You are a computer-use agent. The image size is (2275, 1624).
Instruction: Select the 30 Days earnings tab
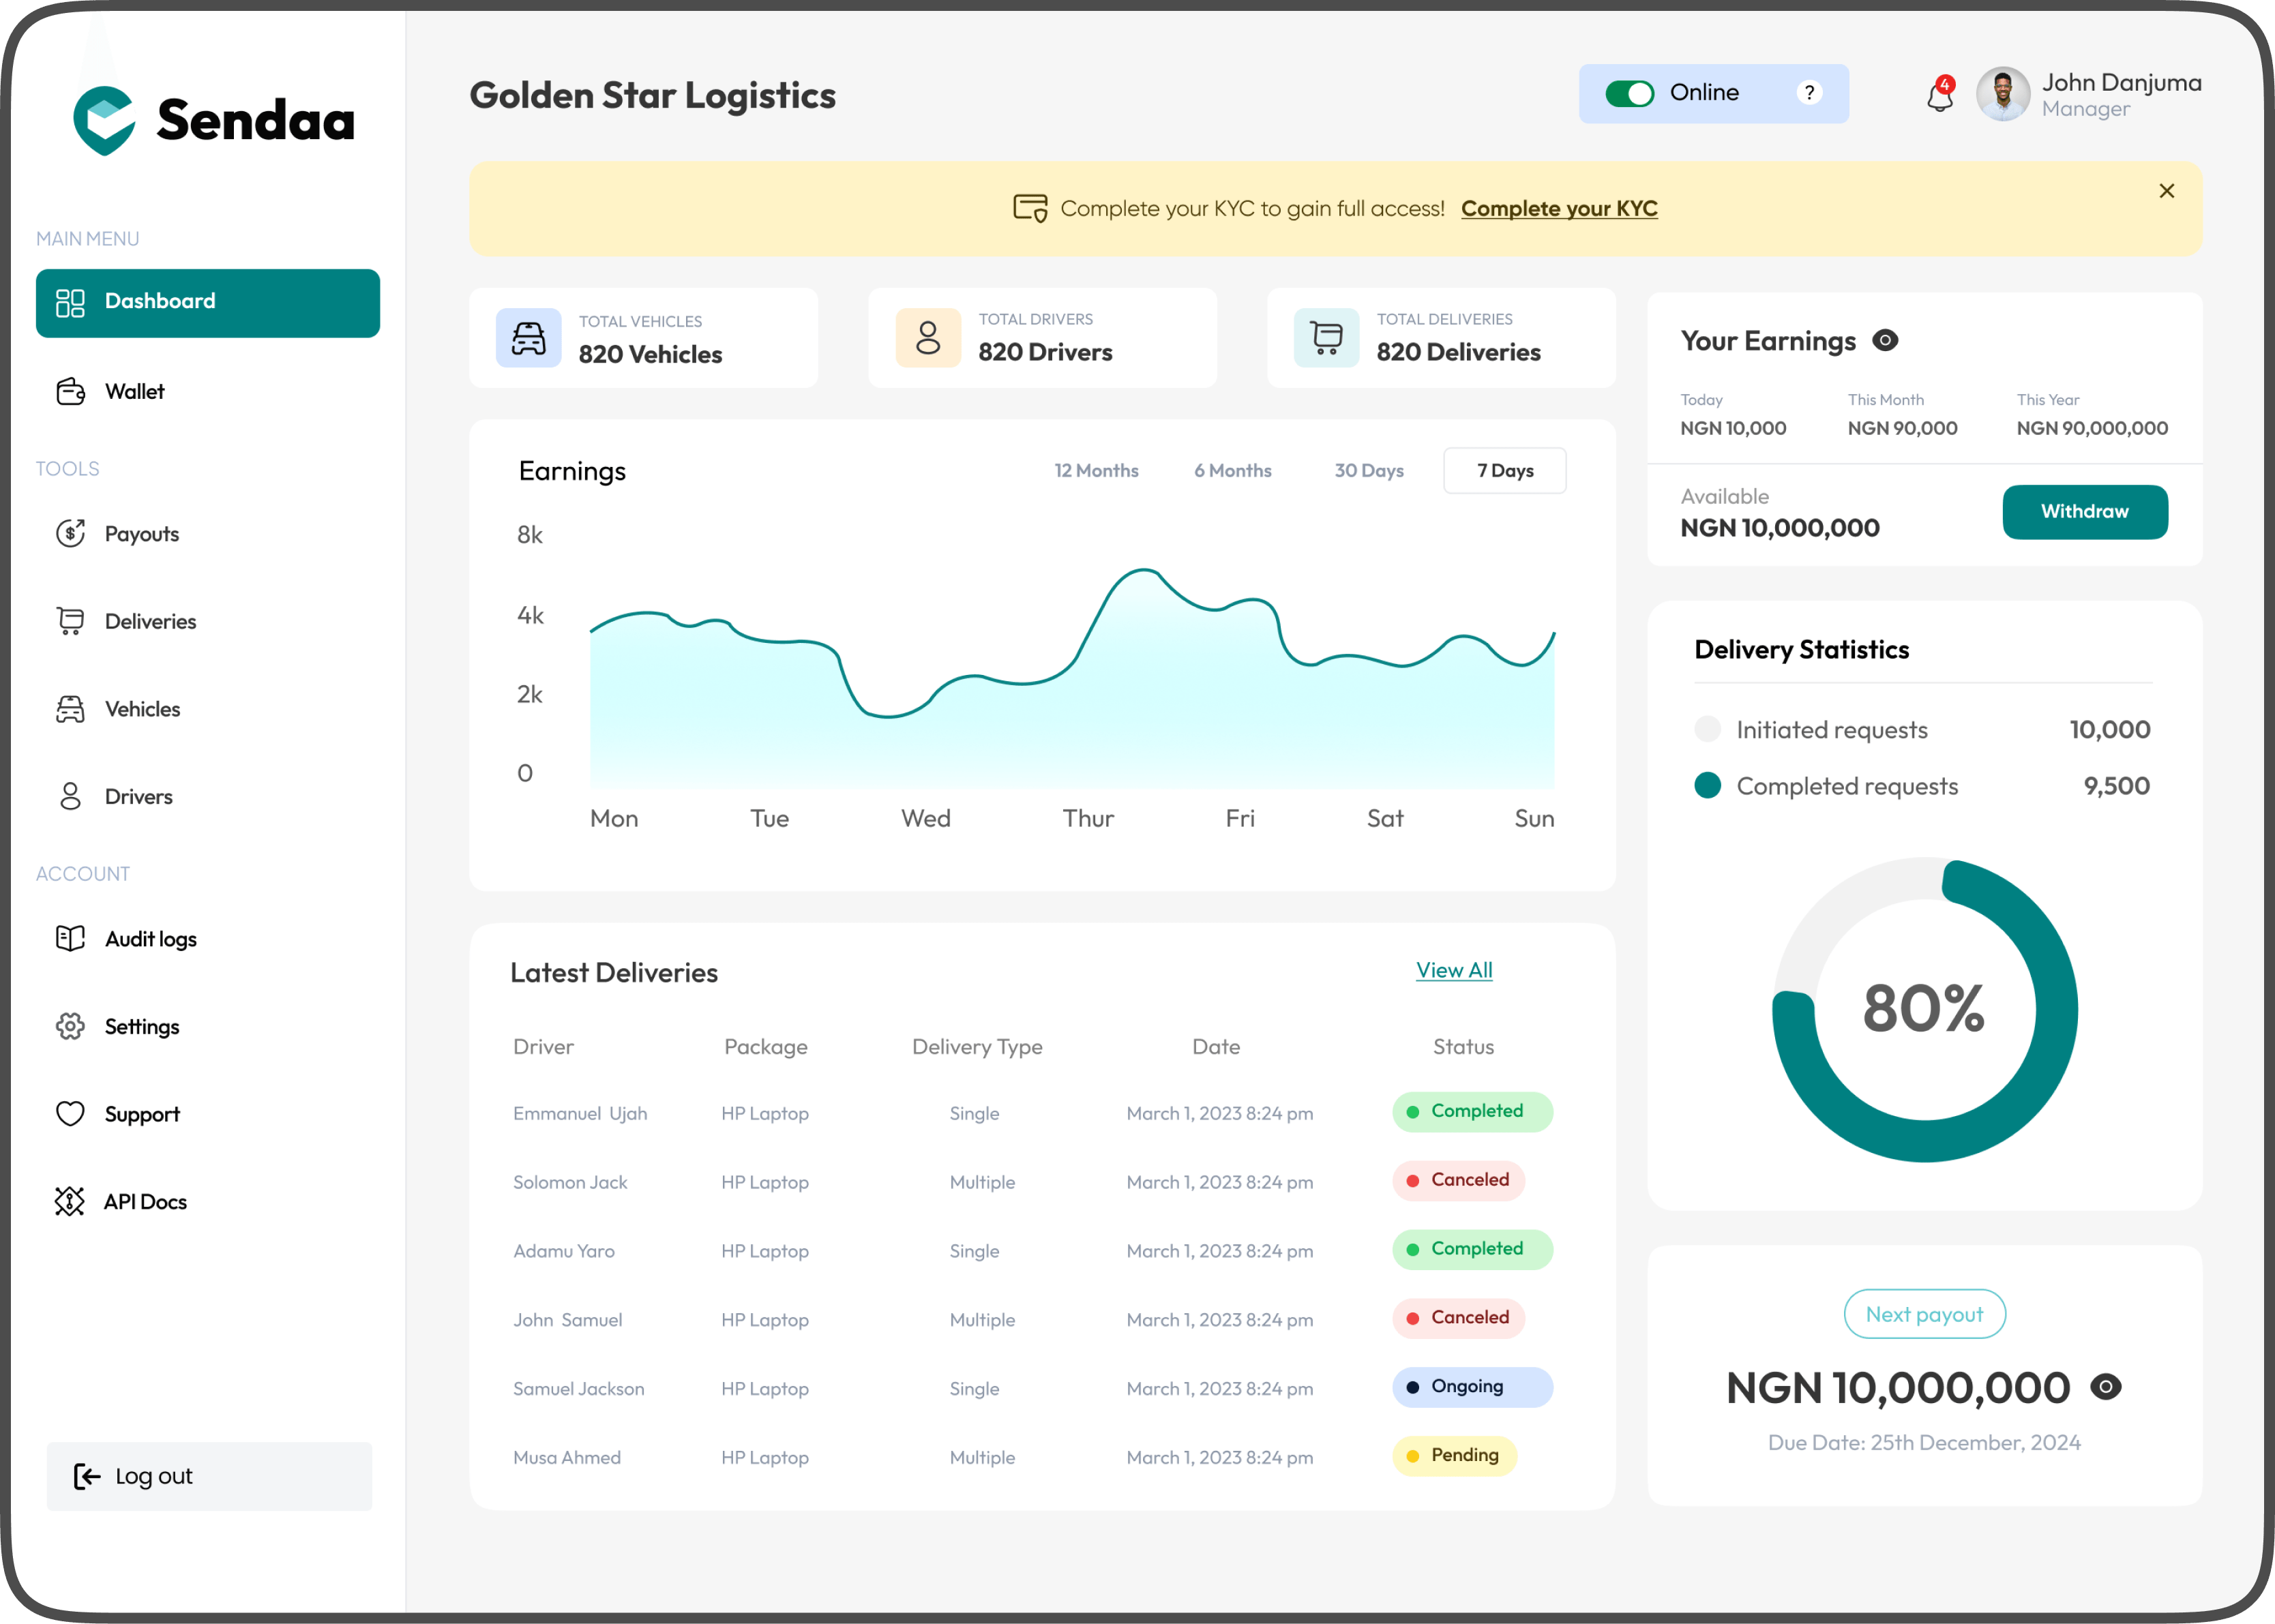click(x=1369, y=470)
